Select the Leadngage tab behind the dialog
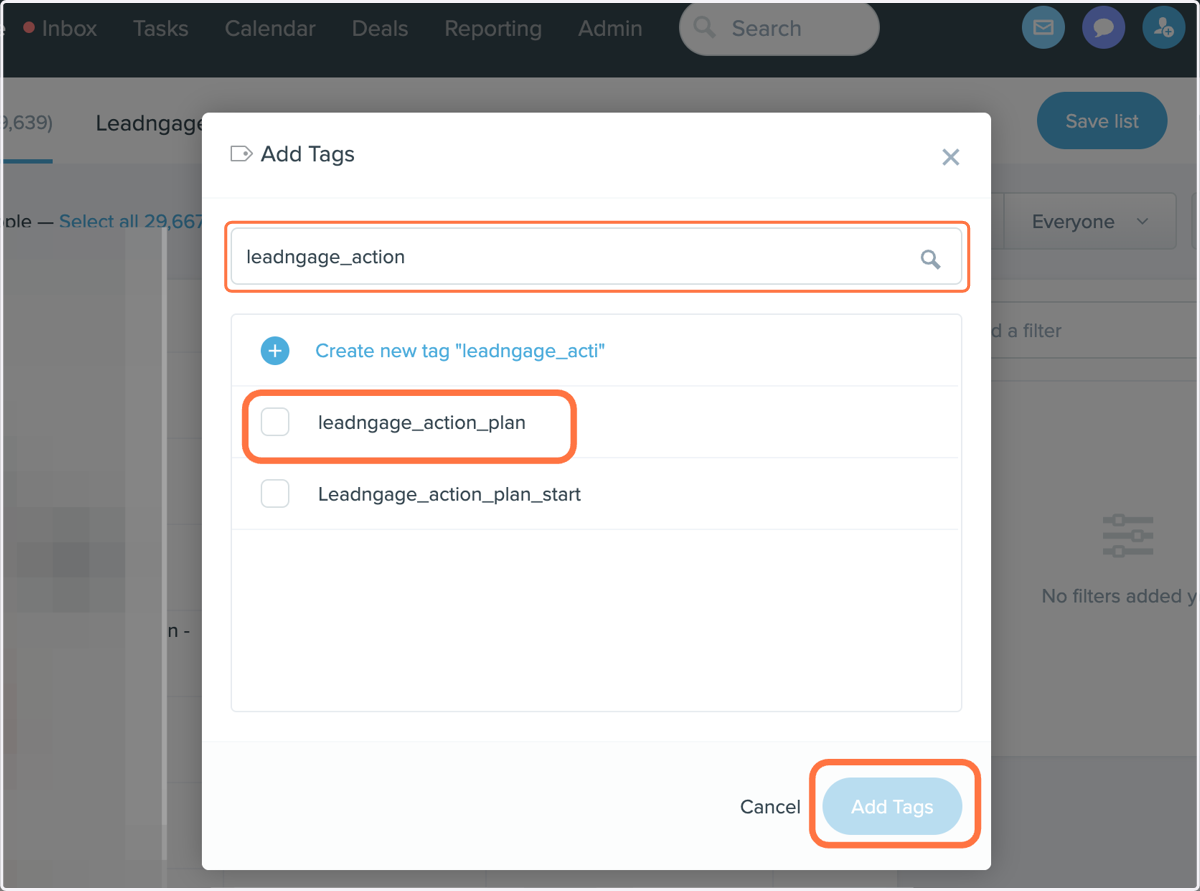The width and height of the screenshot is (1200, 891). click(x=150, y=123)
